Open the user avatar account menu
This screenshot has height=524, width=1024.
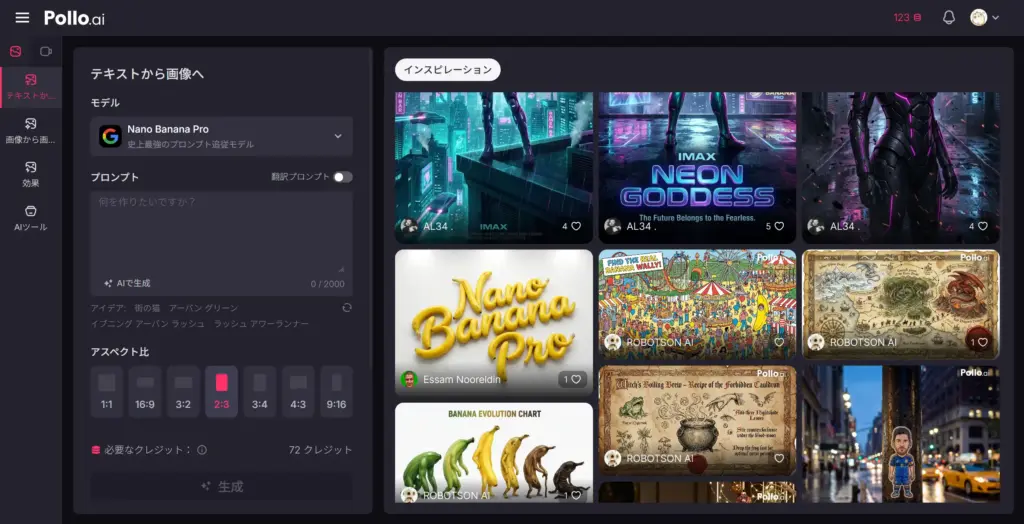pyautogui.click(x=984, y=18)
